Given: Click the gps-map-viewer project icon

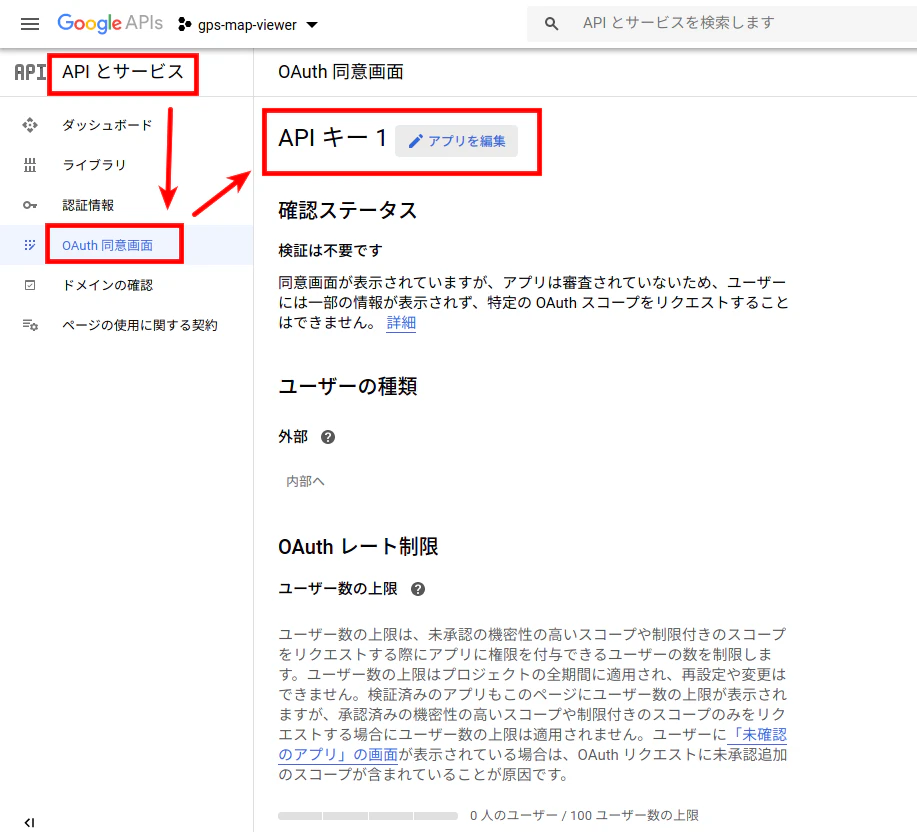Looking at the screenshot, I should coord(185,24).
